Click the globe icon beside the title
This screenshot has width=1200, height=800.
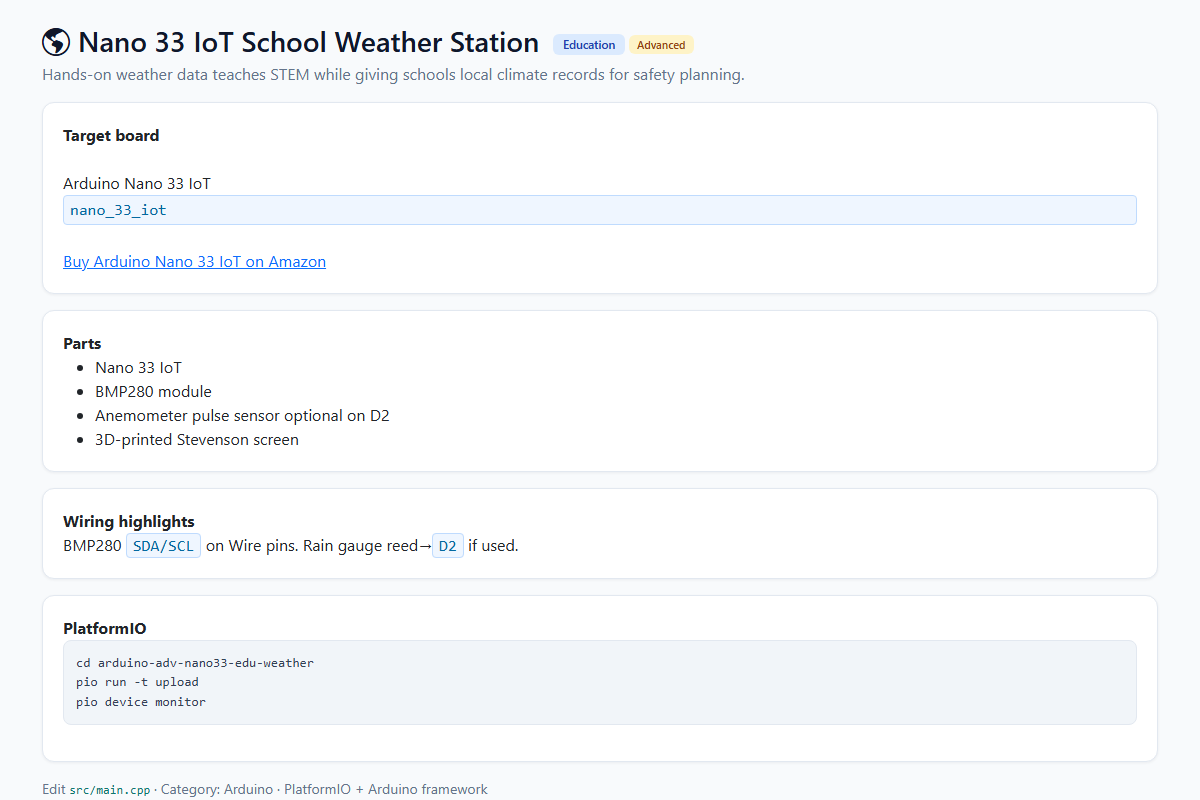pyautogui.click(x=56, y=42)
